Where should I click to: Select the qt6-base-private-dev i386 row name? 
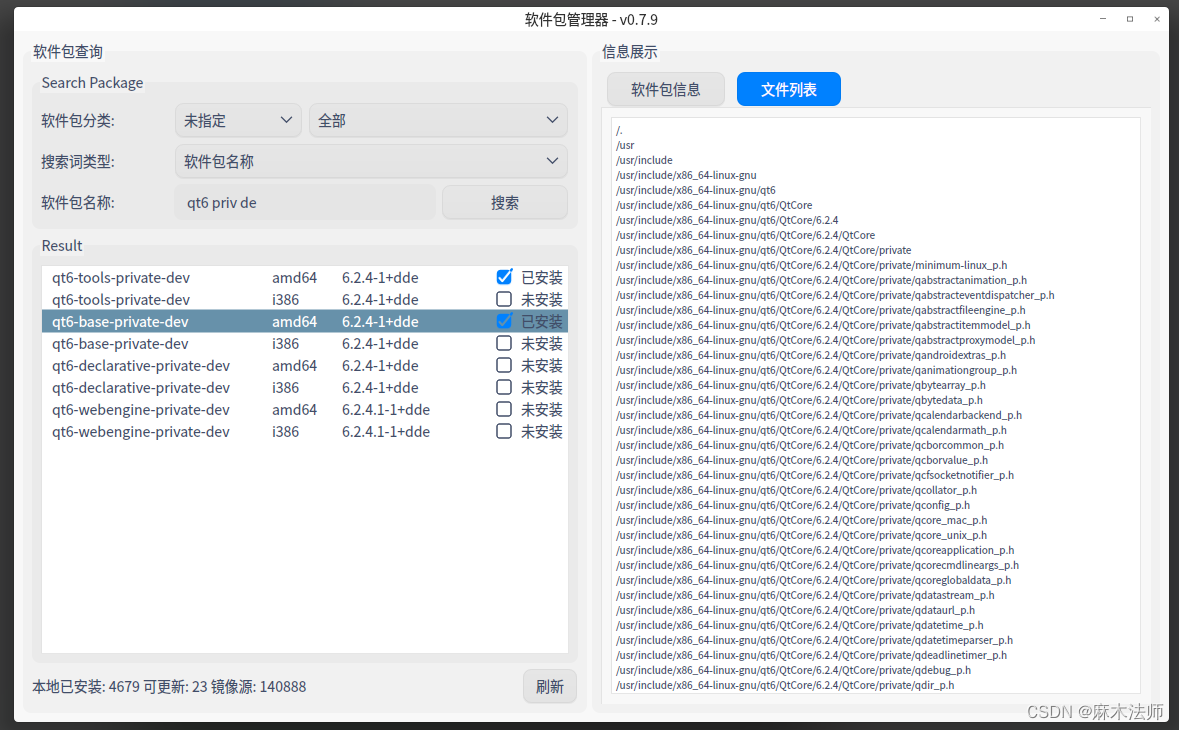[x=120, y=344]
